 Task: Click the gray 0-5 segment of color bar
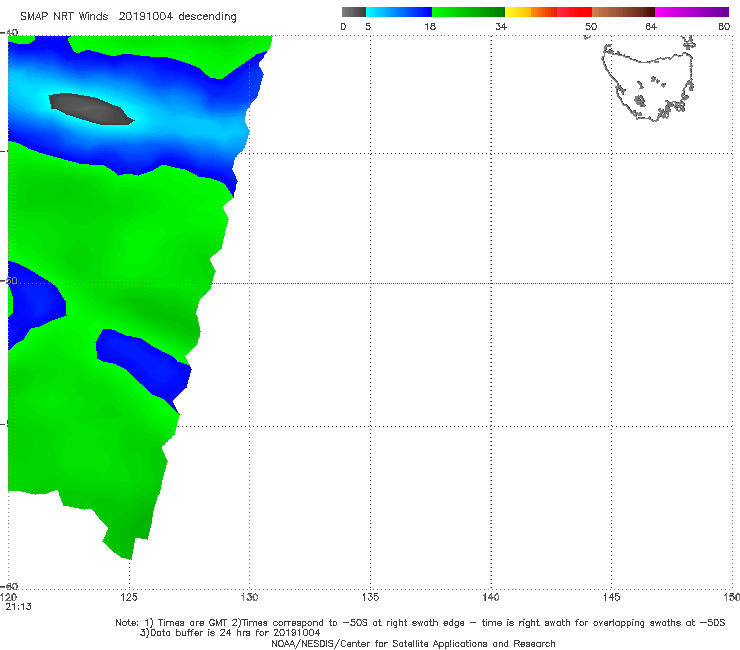coord(353,12)
